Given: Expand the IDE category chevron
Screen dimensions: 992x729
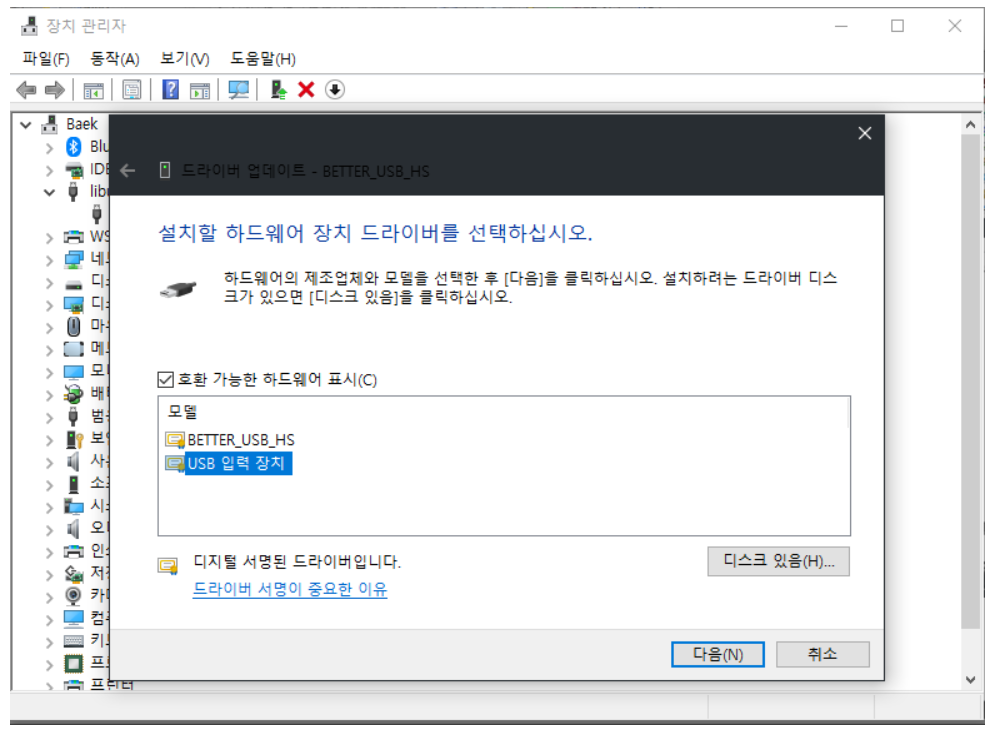Looking at the screenshot, I should [49, 171].
